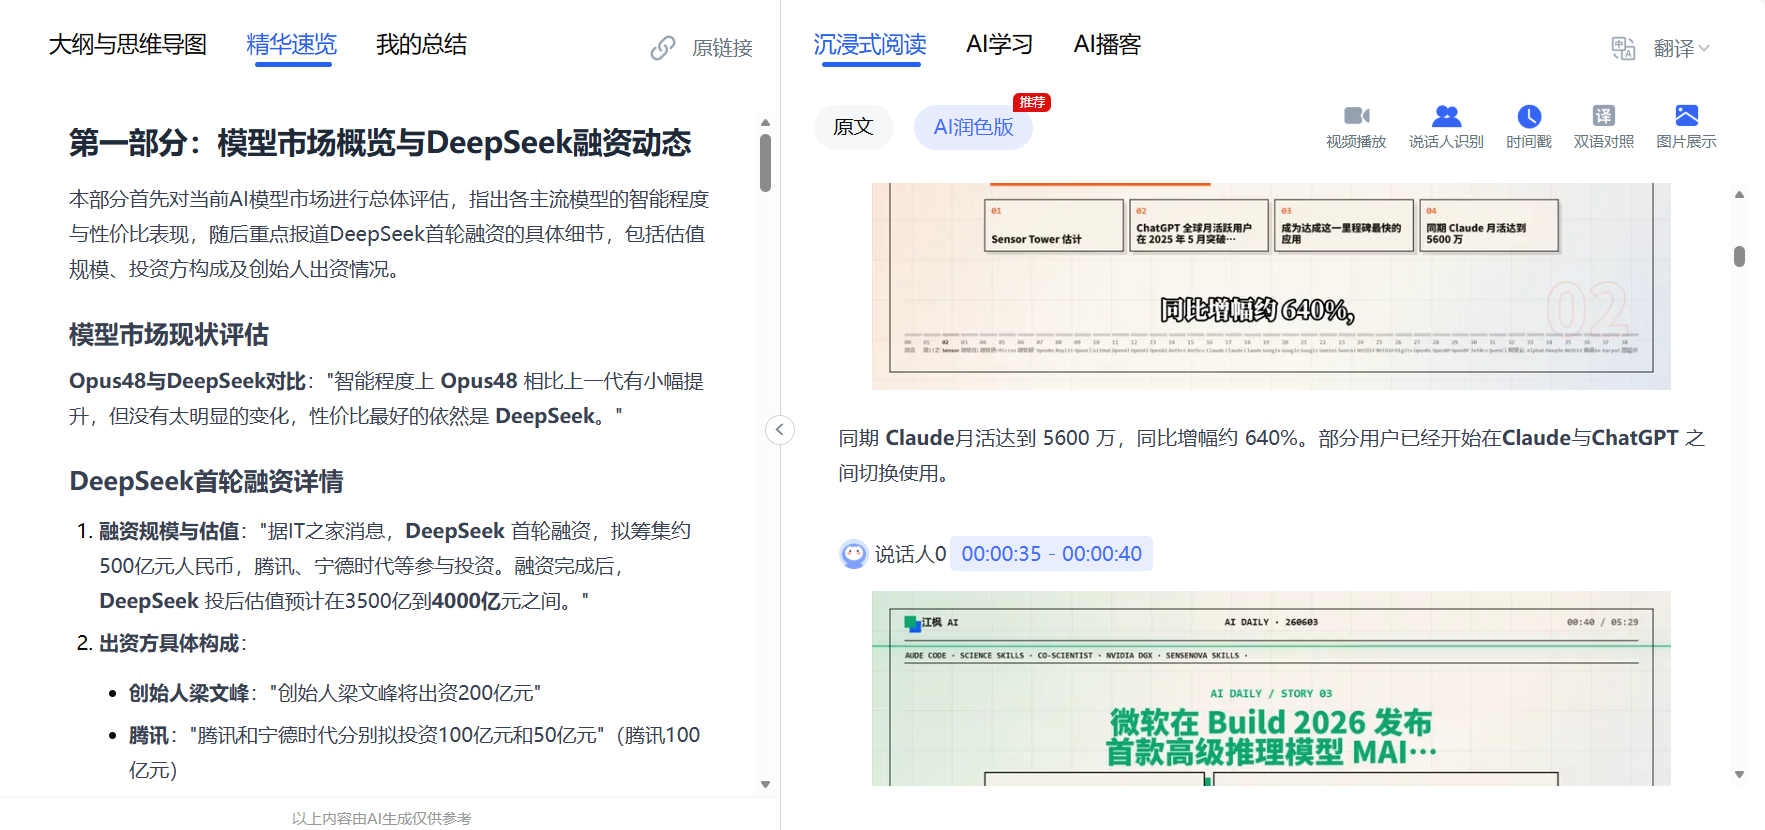The height and width of the screenshot is (830, 1765).
Task: Click the 以上内容由AI生成仅供参考 notice
Action: coord(381,818)
